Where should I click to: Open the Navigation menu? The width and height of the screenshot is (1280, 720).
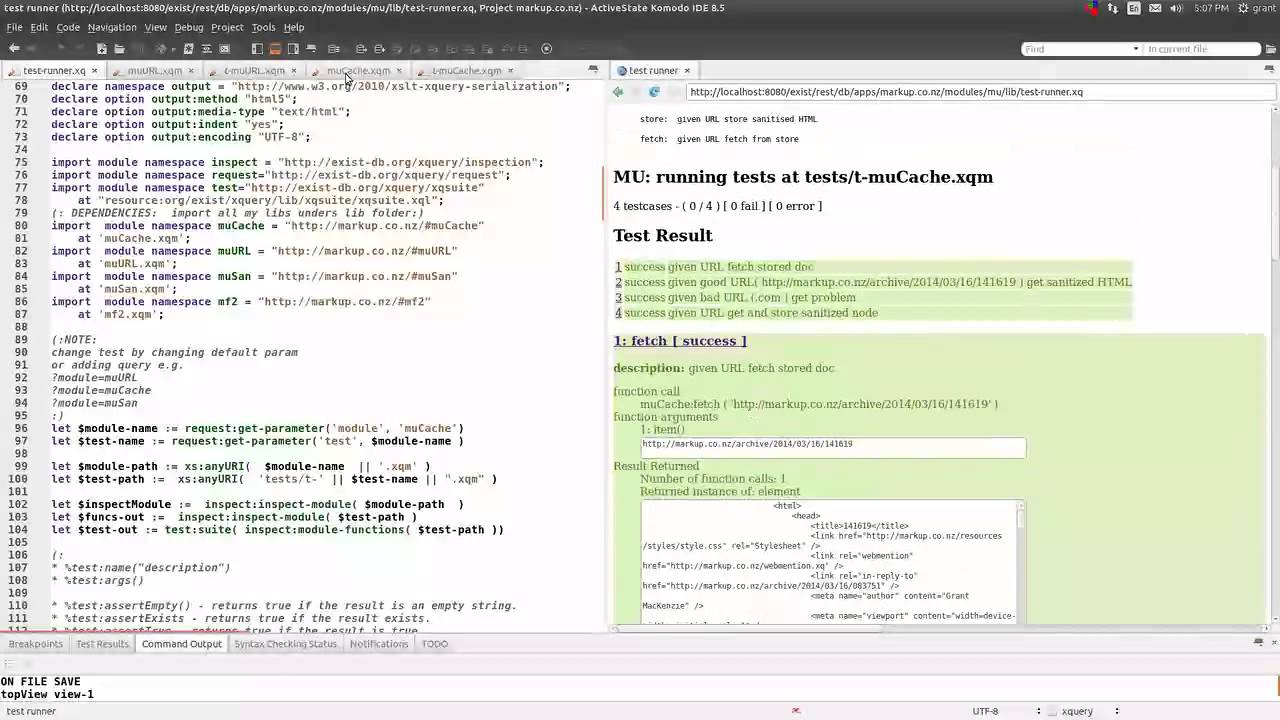(112, 27)
